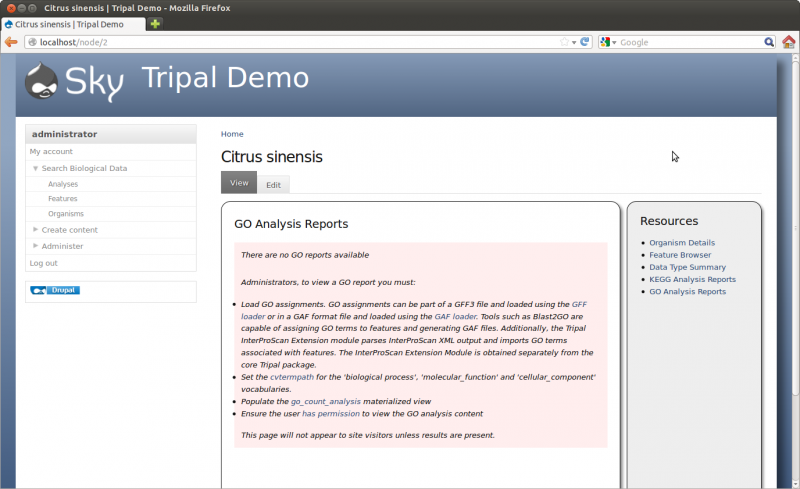Click the reload page icon
800x489 pixels.
pos(585,42)
